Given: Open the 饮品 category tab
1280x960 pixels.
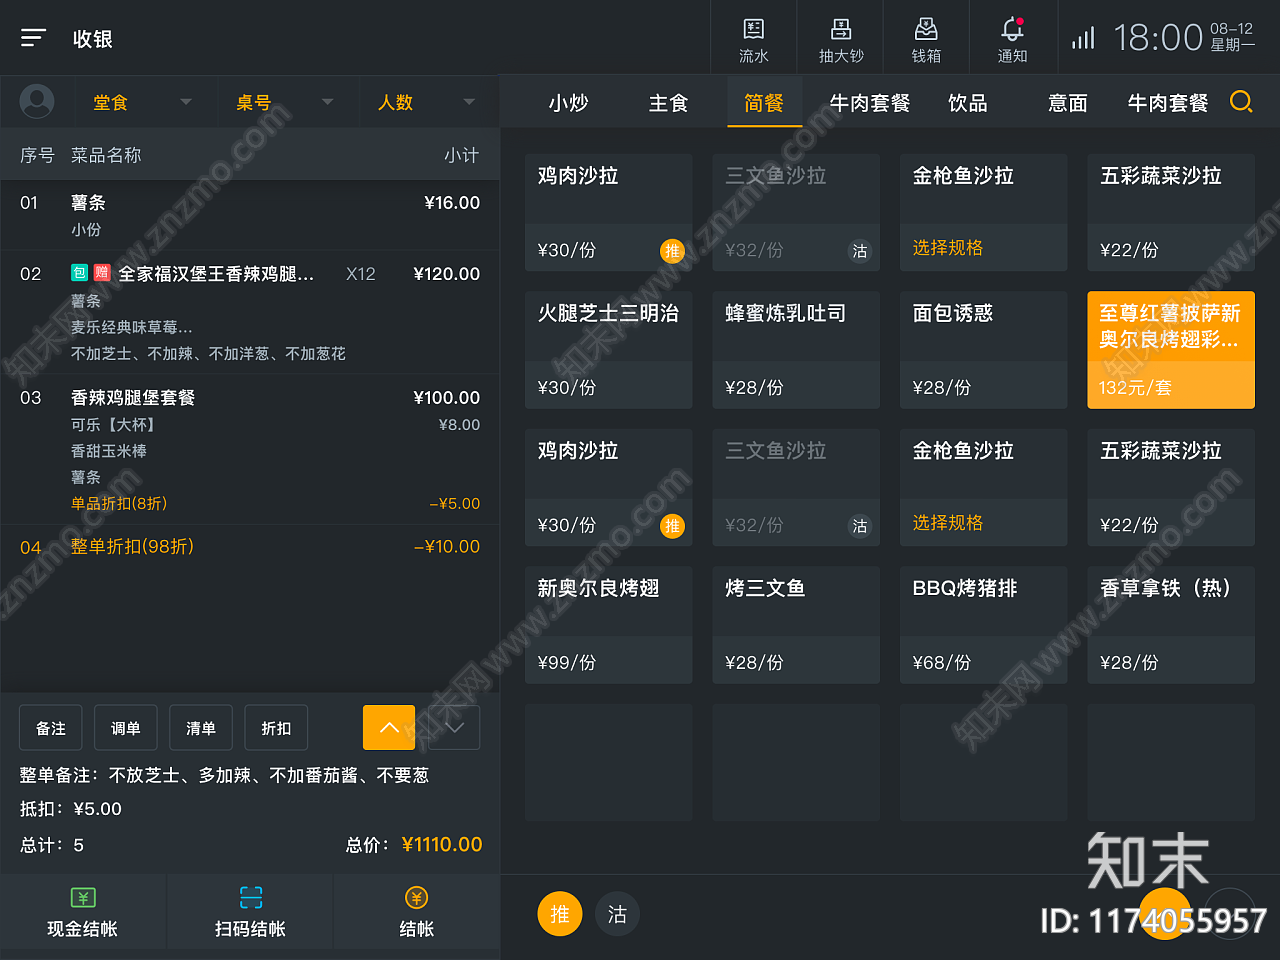Looking at the screenshot, I should coord(968,103).
